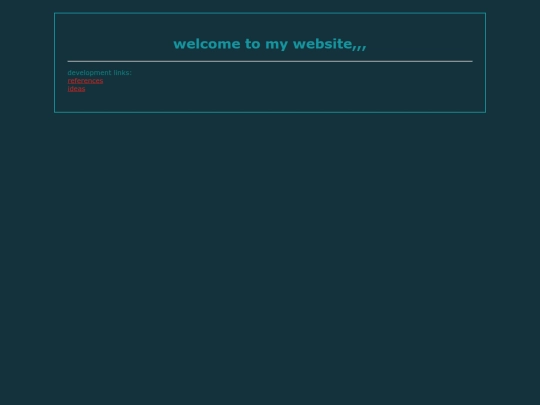
Task: Click the 'welcome to my website,,,' heading
Action: point(270,44)
